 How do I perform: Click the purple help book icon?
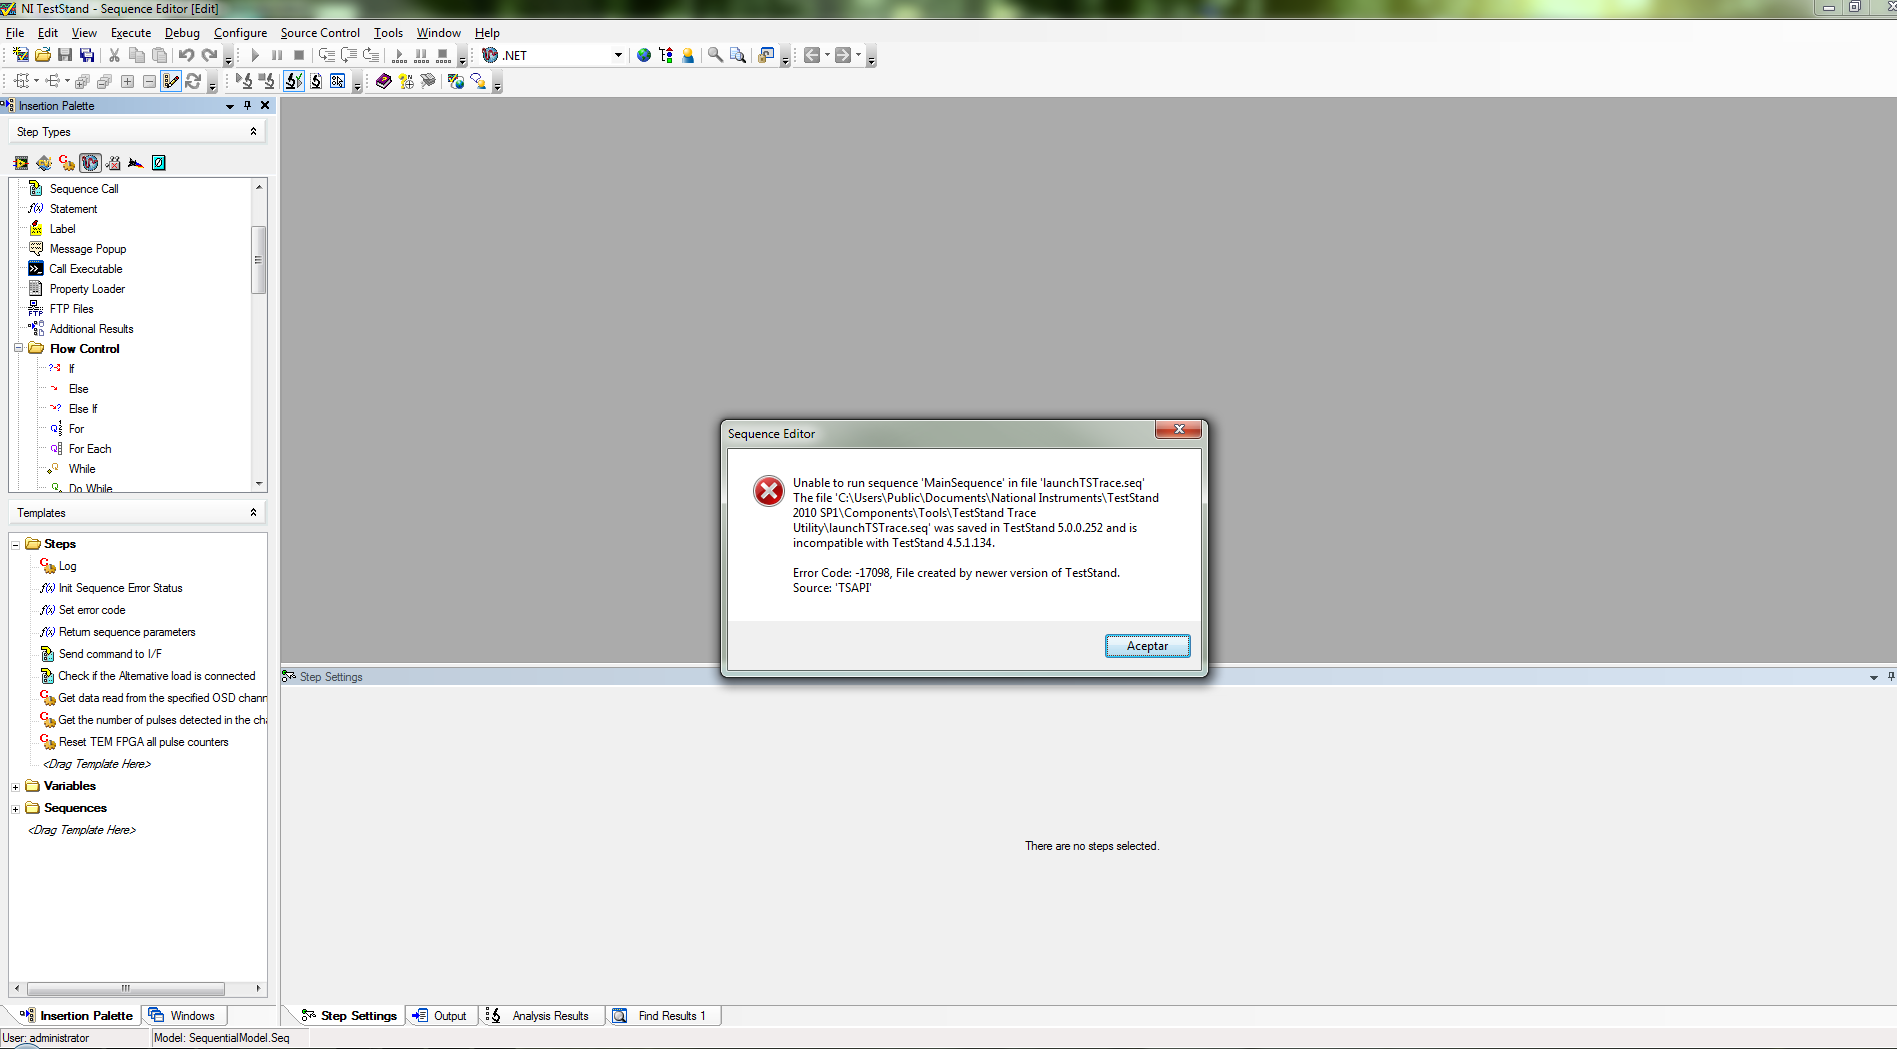tap(383, 81)
